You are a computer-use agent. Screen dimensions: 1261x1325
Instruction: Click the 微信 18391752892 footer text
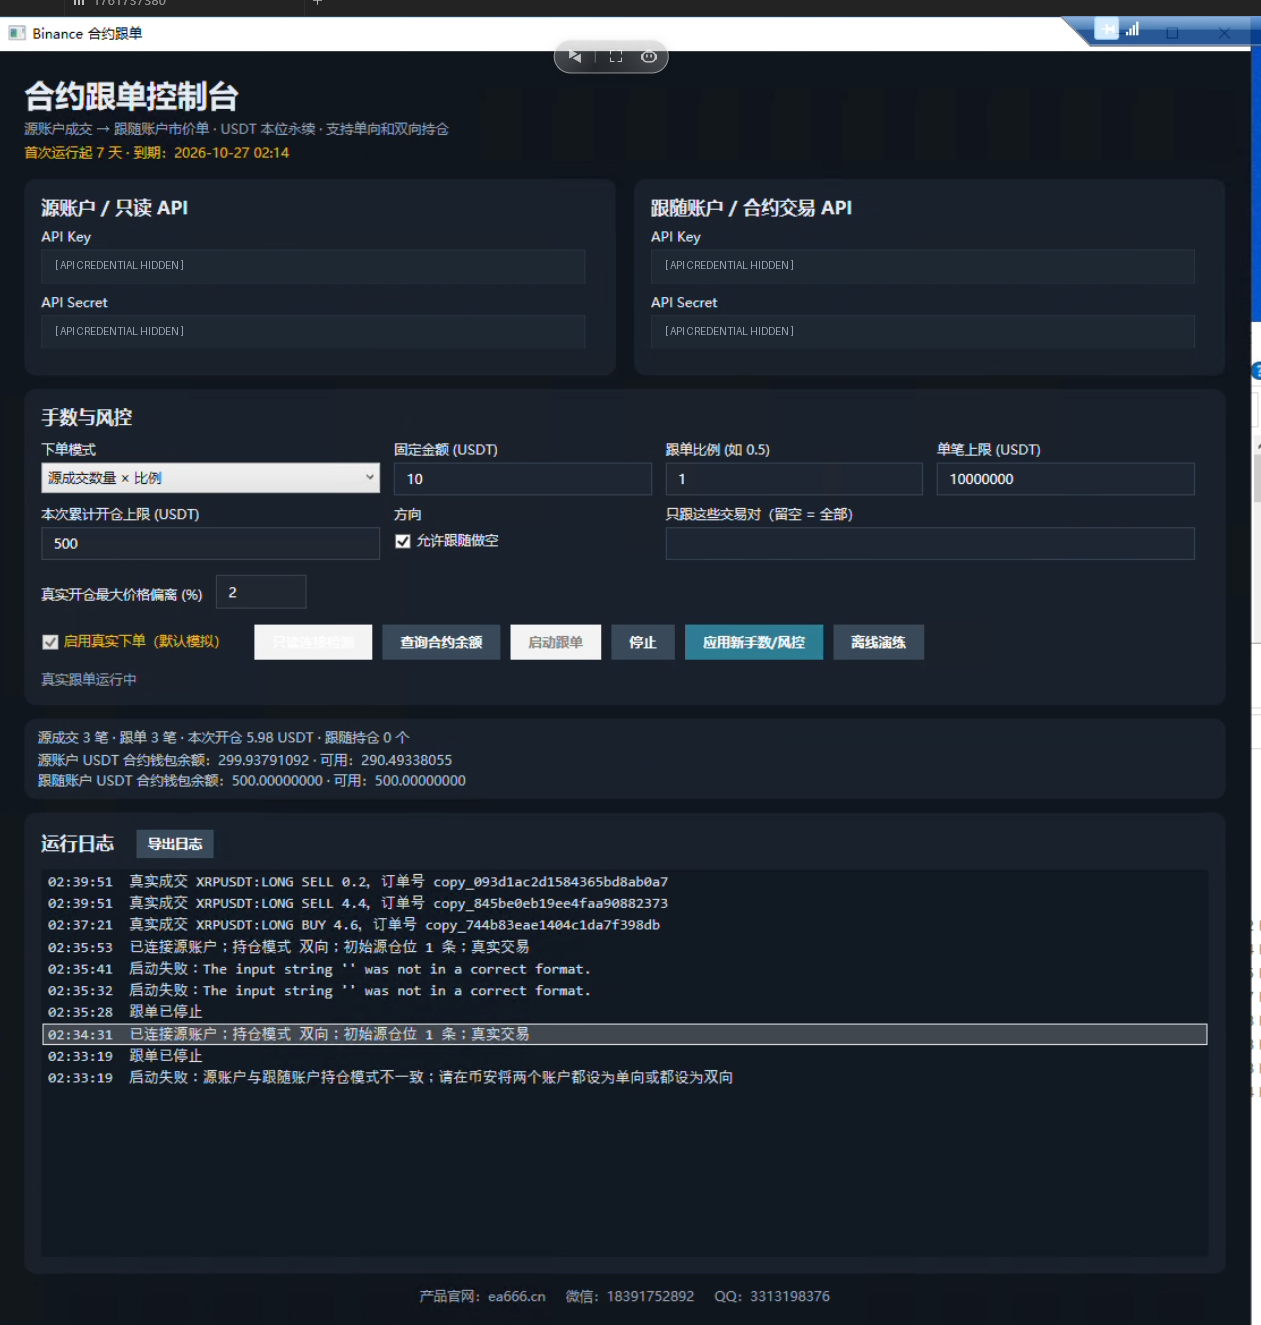click(x=630, y=1296)
